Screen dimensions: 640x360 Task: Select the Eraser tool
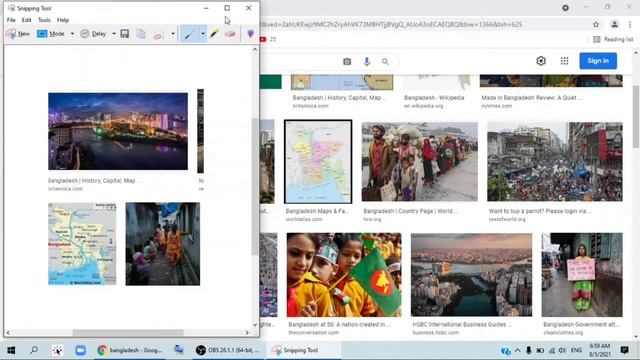[x=230, y=34]
